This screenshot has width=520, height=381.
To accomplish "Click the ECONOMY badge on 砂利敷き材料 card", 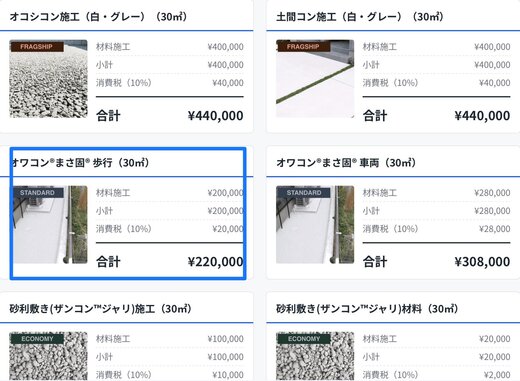I will (304, 339).
